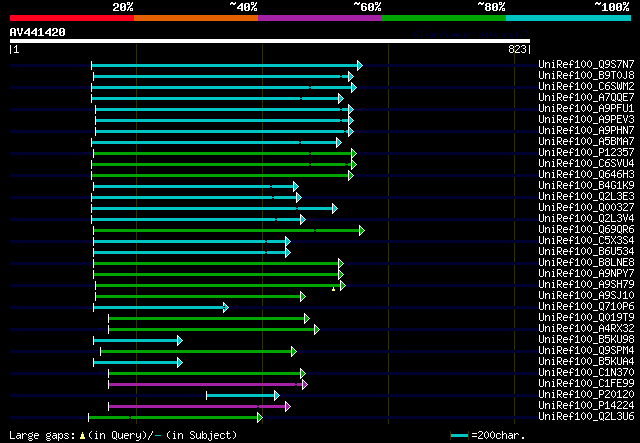Click the white AV441420 query sequence bar
This screenshot has width=640, height=443.
point(270,41)
